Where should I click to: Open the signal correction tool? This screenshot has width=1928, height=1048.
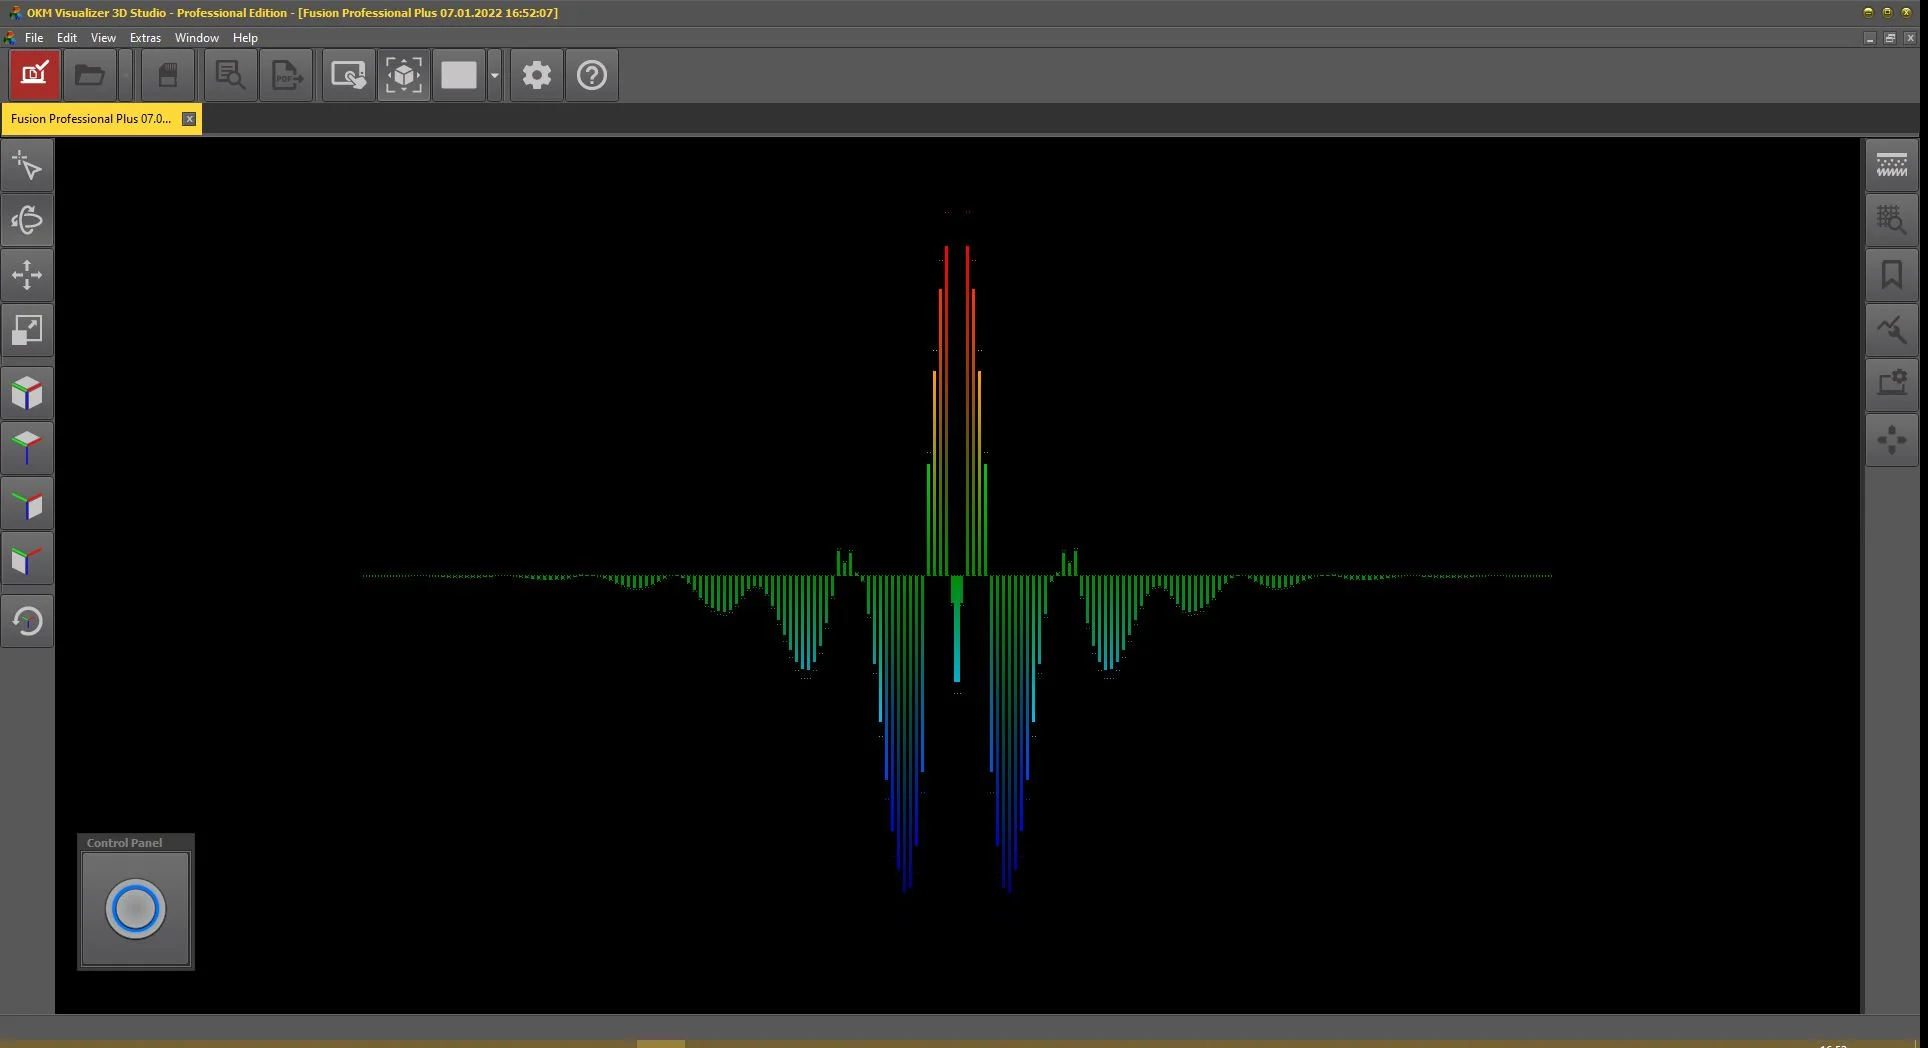(x=1892, y=330)
